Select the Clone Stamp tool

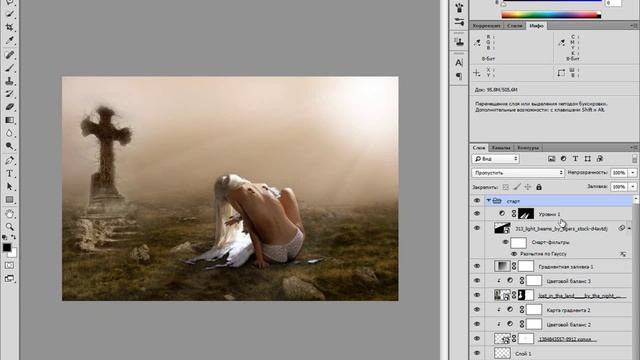(x=10, y=81)
